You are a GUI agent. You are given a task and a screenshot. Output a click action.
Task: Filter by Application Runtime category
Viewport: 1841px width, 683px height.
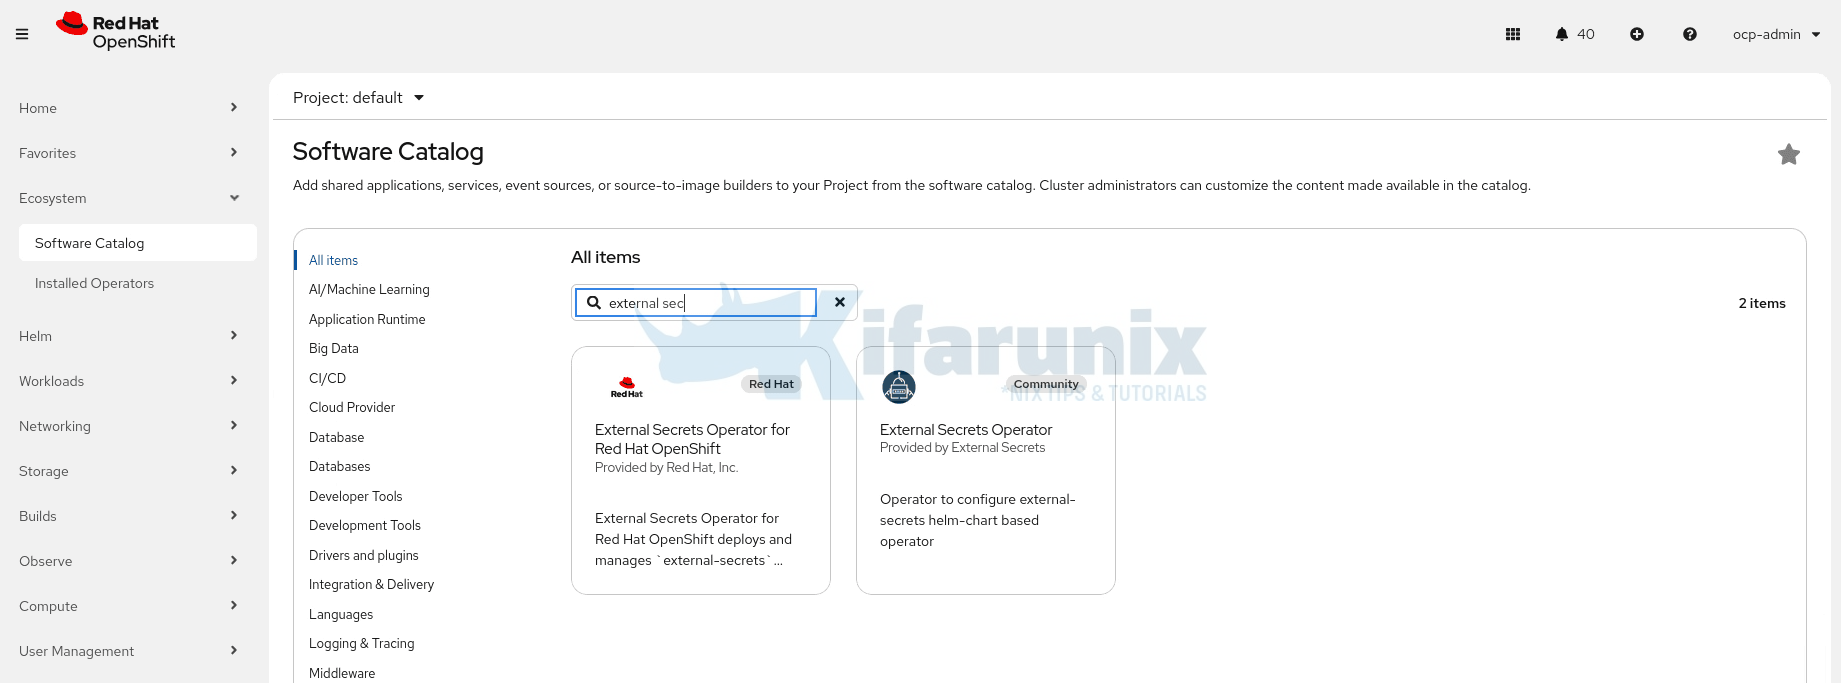pyautogui.click(x=367, y=319)
